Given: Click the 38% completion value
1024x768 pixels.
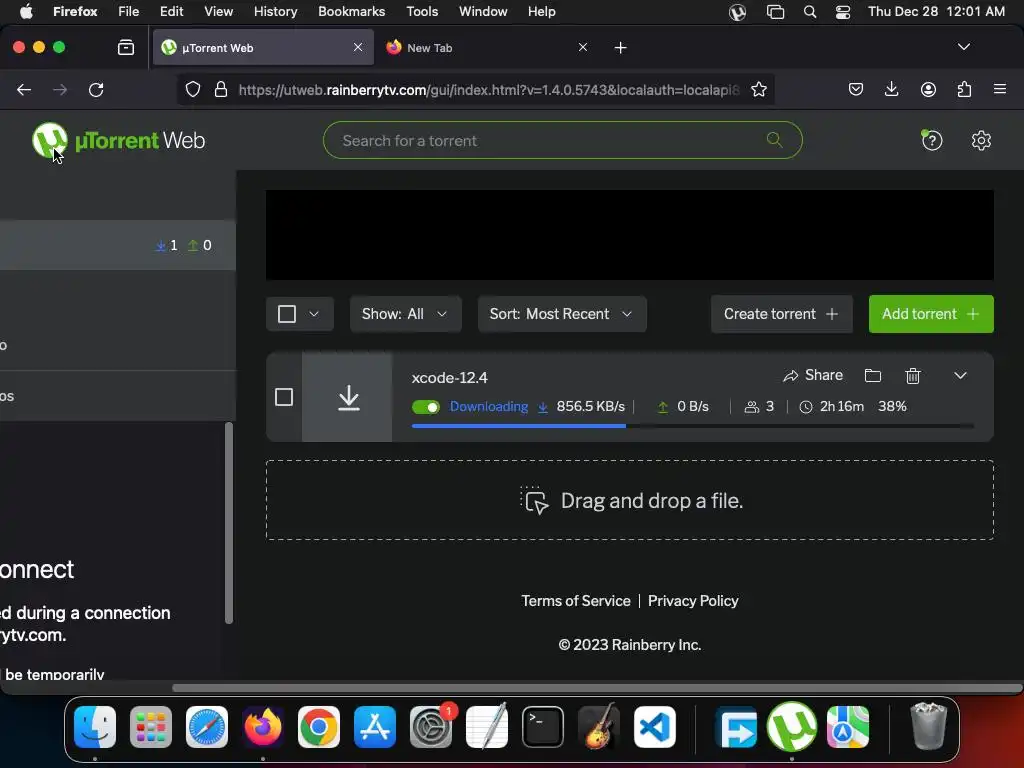Looking at the screenshot, I should (x=892, y=407).
